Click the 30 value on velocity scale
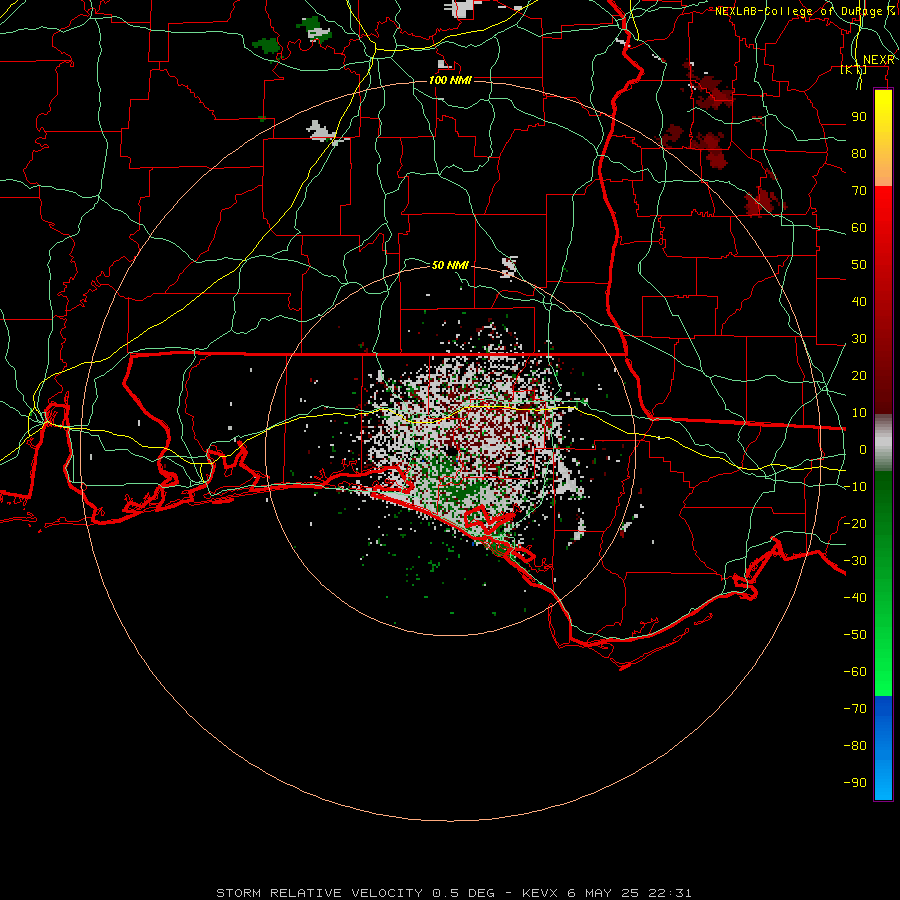The width and height of the screenshot is (900, 900). 859,339
